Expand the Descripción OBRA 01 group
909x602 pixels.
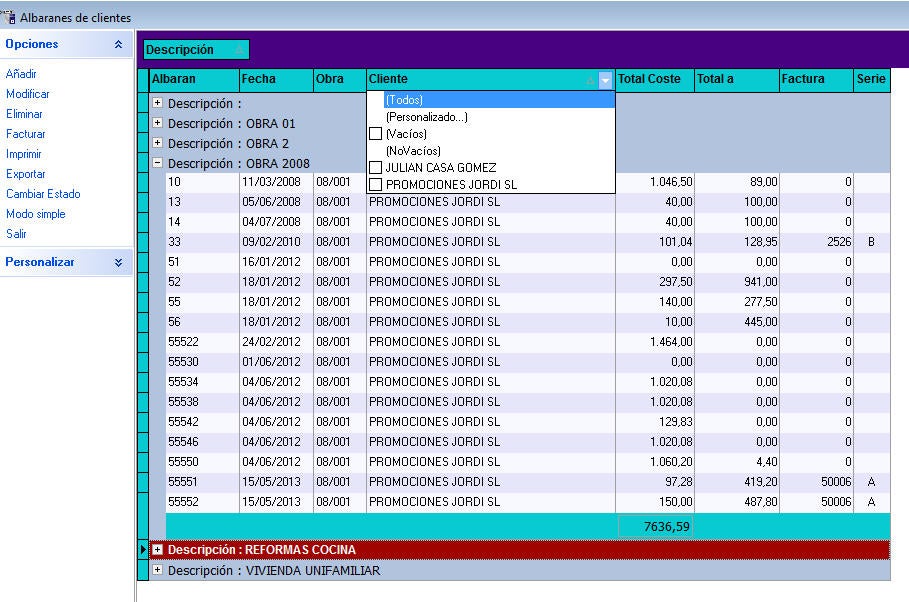pyautogui.click(x=157, y=123)
